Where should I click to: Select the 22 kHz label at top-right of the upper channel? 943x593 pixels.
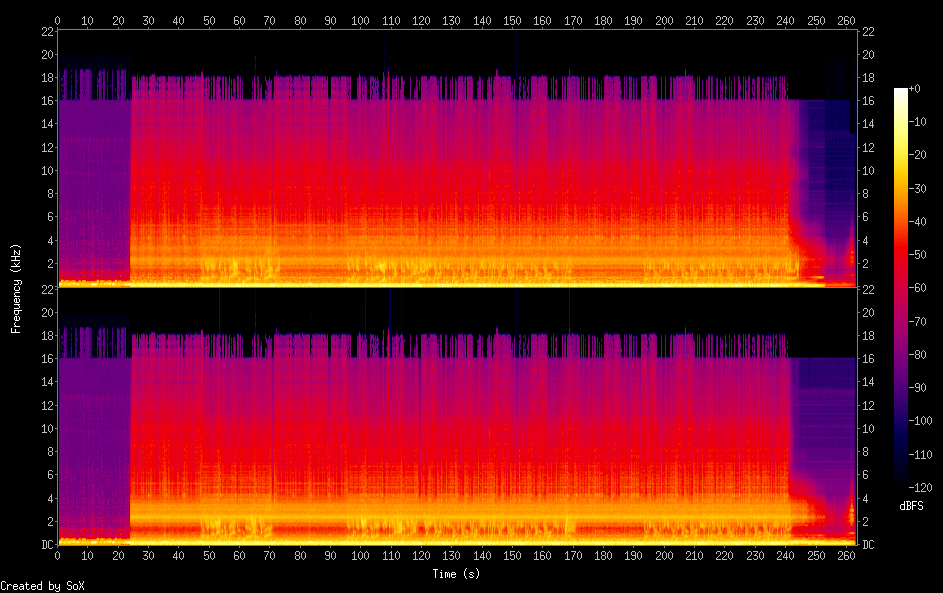pos(869,31)
